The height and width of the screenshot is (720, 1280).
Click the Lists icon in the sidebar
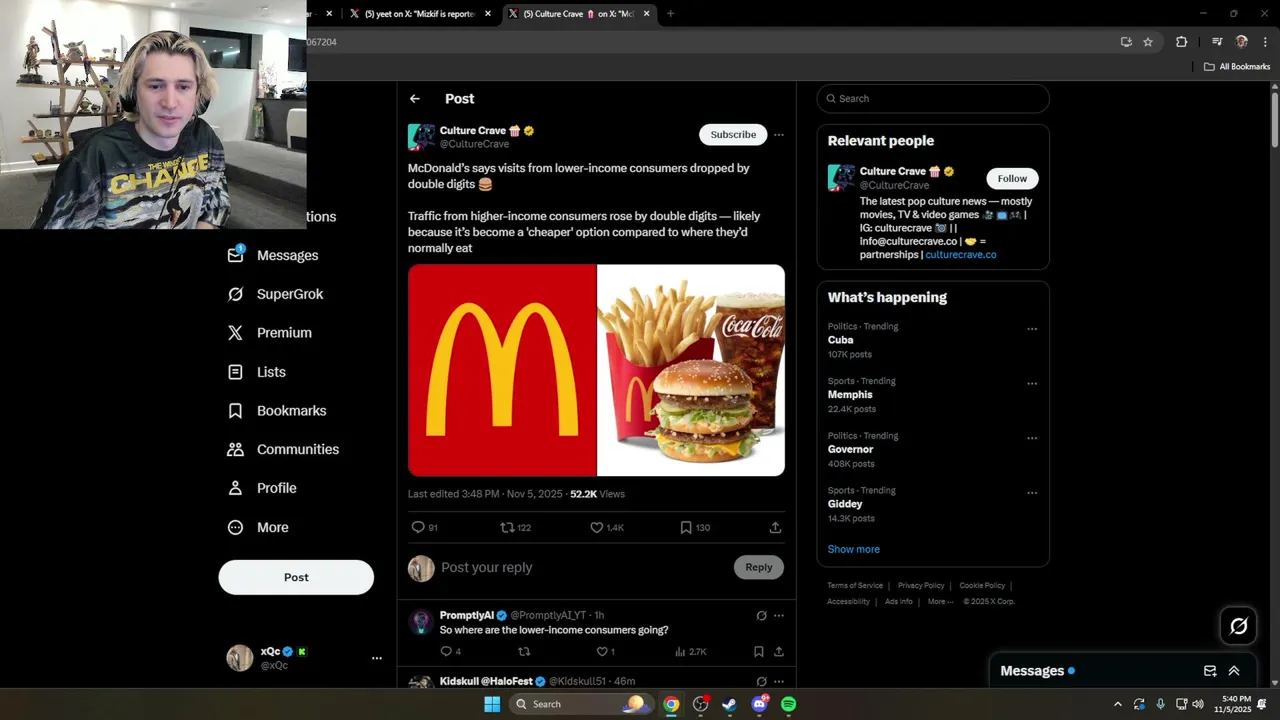235,372
